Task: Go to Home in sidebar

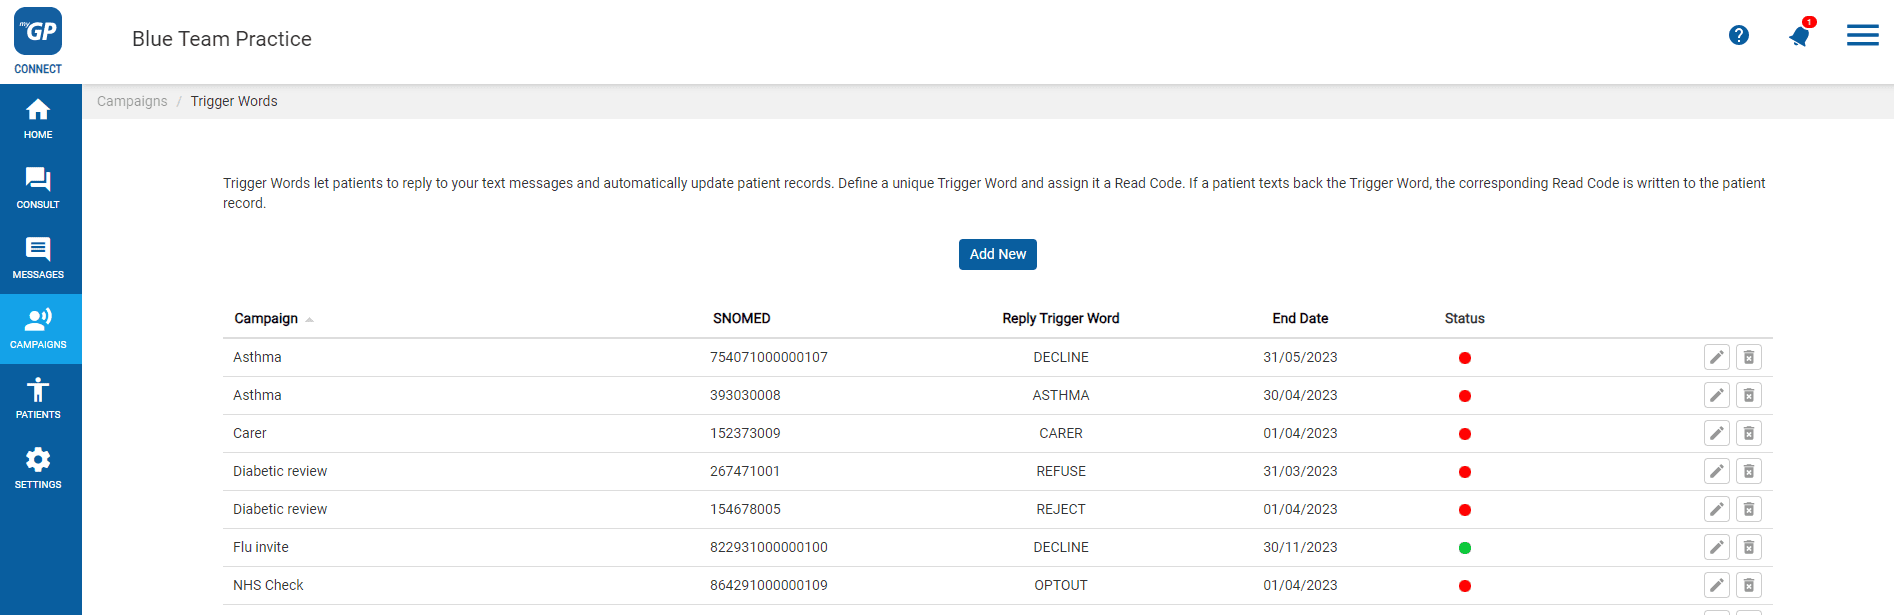Action: (x=38, y=119)
